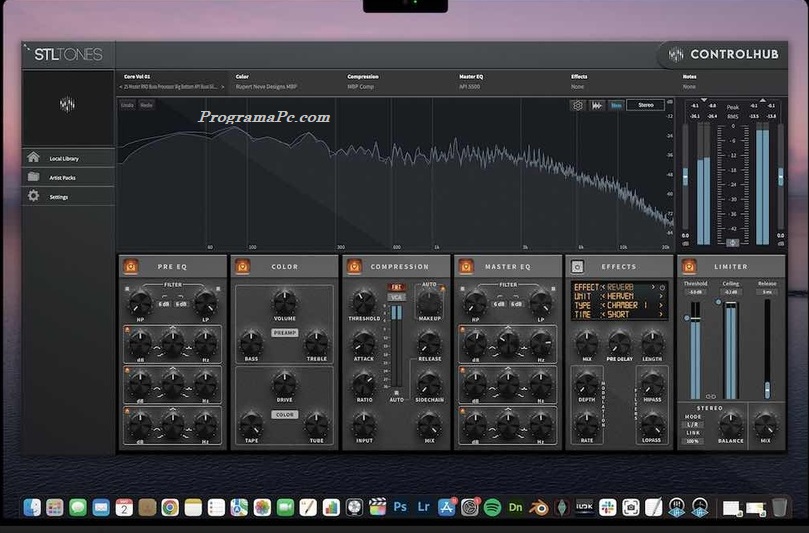Click the Redo button
Screen dimensions: 809x533
coord(147,105)
